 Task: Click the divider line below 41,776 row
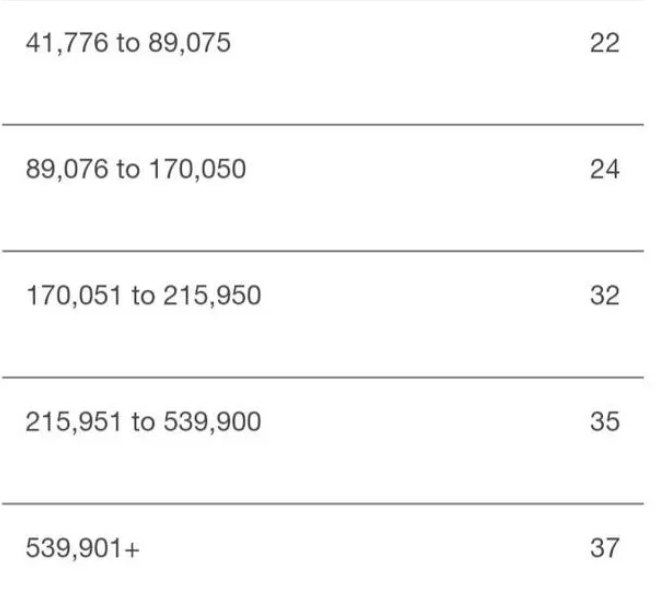[x=323, y=125]
